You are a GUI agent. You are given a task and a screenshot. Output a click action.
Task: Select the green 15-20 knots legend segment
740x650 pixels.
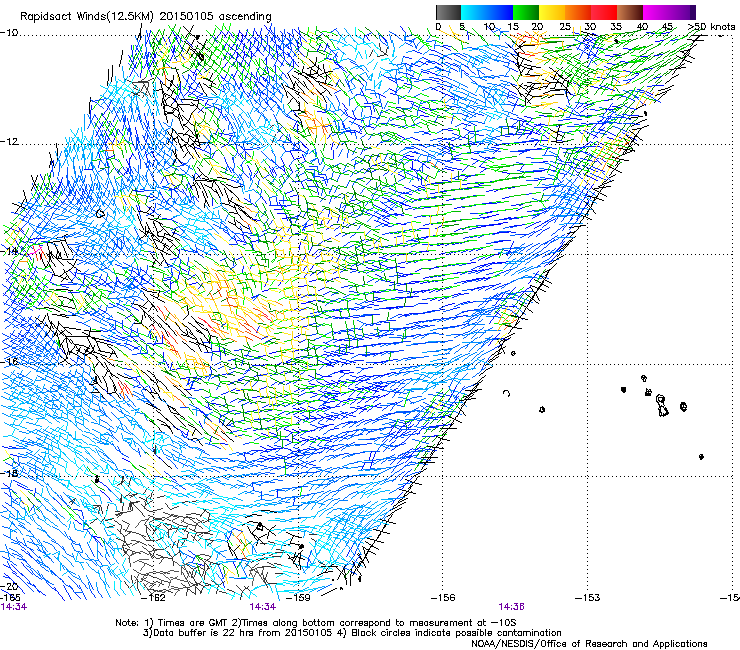click(525, 12)
